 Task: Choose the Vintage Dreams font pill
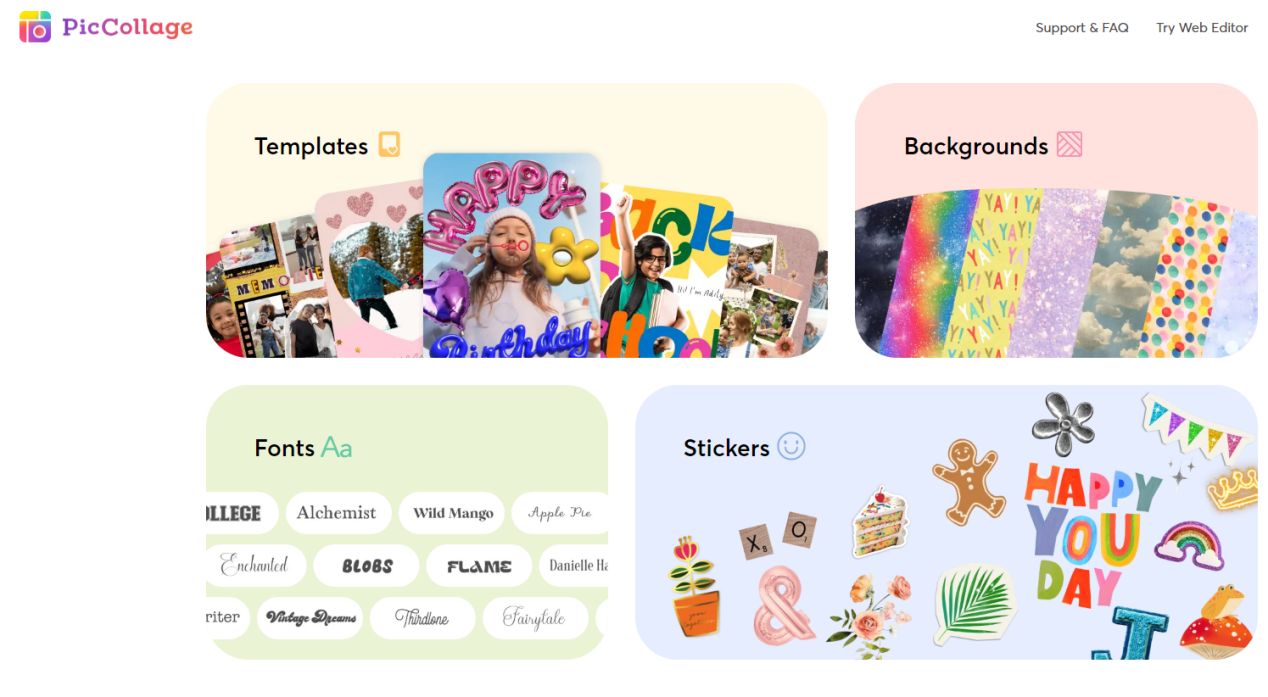pos(310,618)
